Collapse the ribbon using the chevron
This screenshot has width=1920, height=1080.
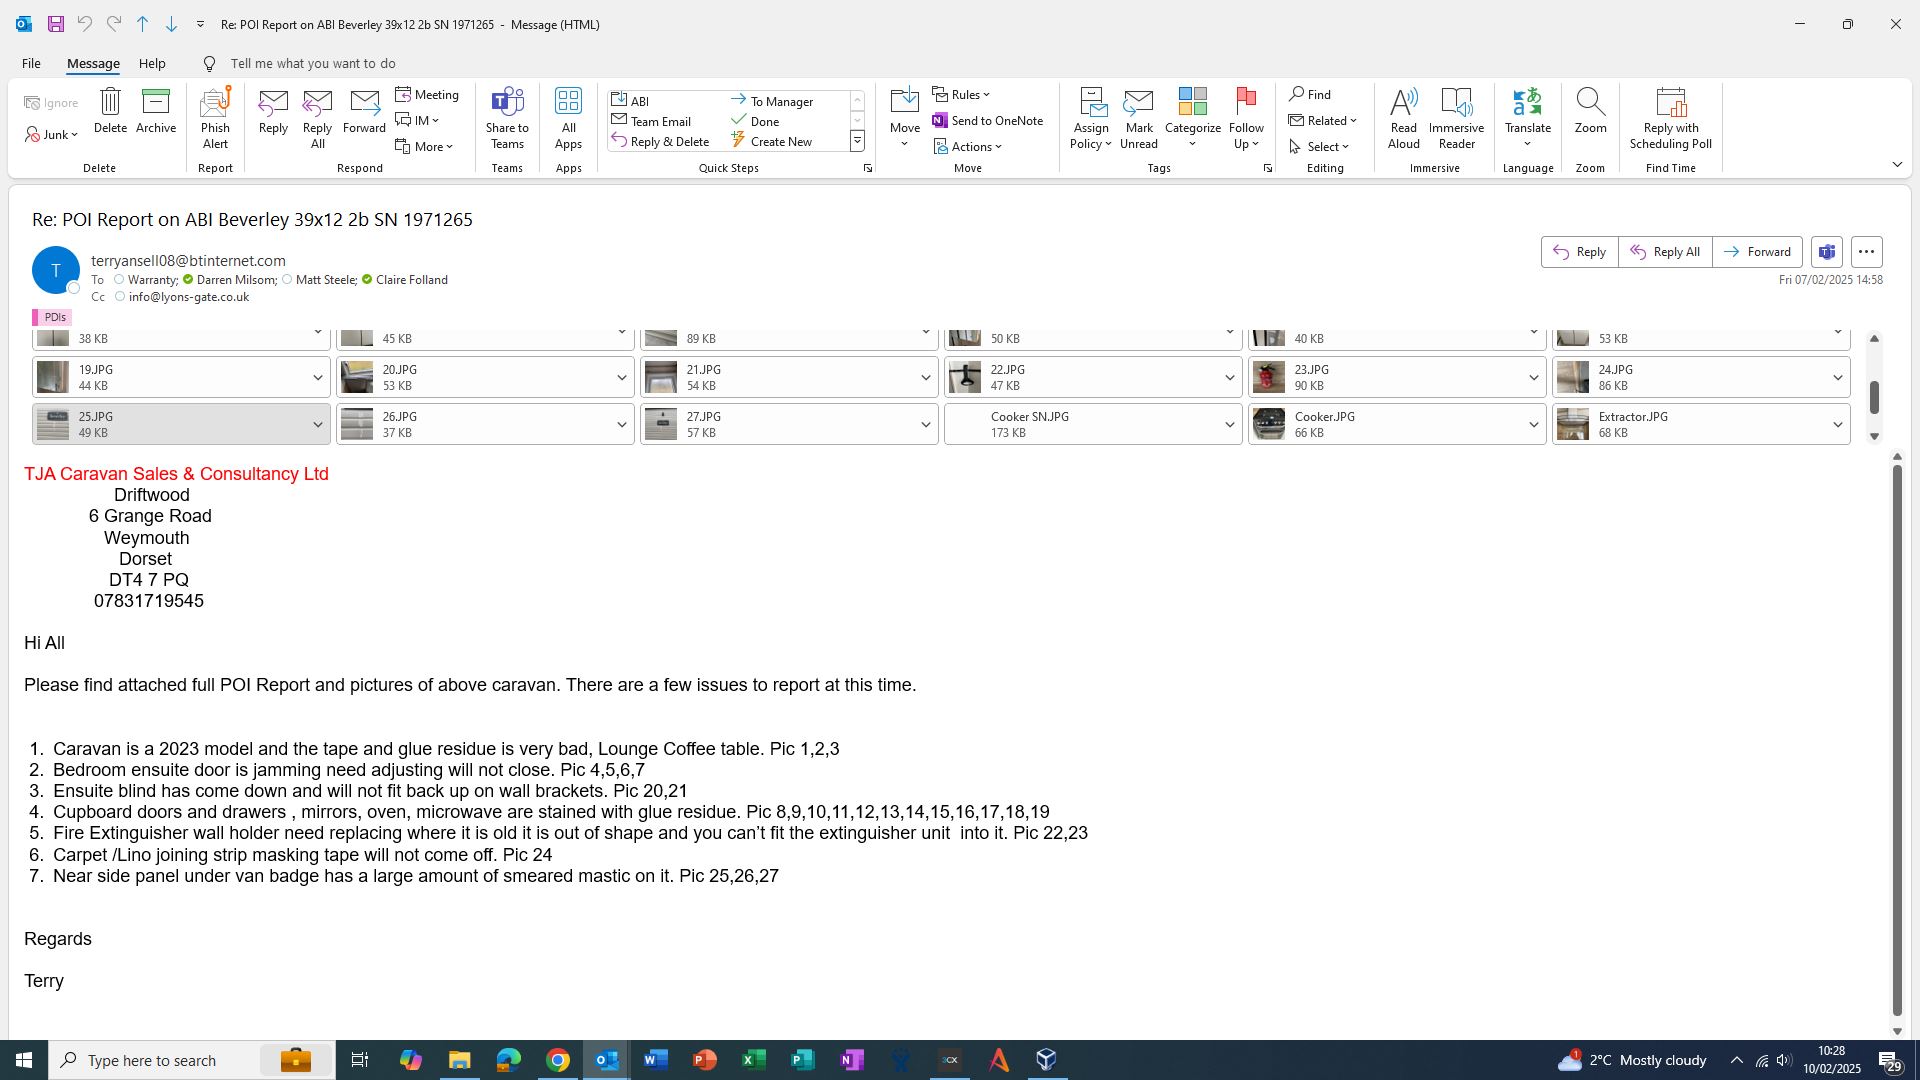tap(1897, 164)
